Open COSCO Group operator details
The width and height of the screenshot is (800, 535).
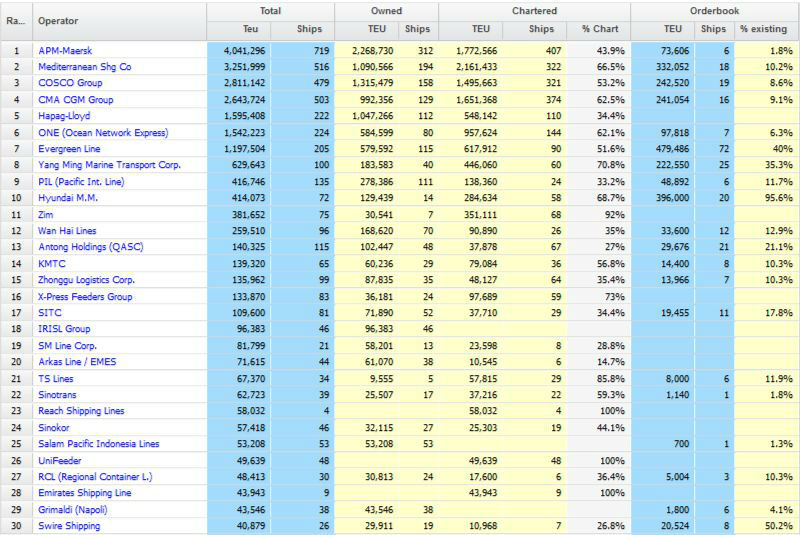click(71, 84)
